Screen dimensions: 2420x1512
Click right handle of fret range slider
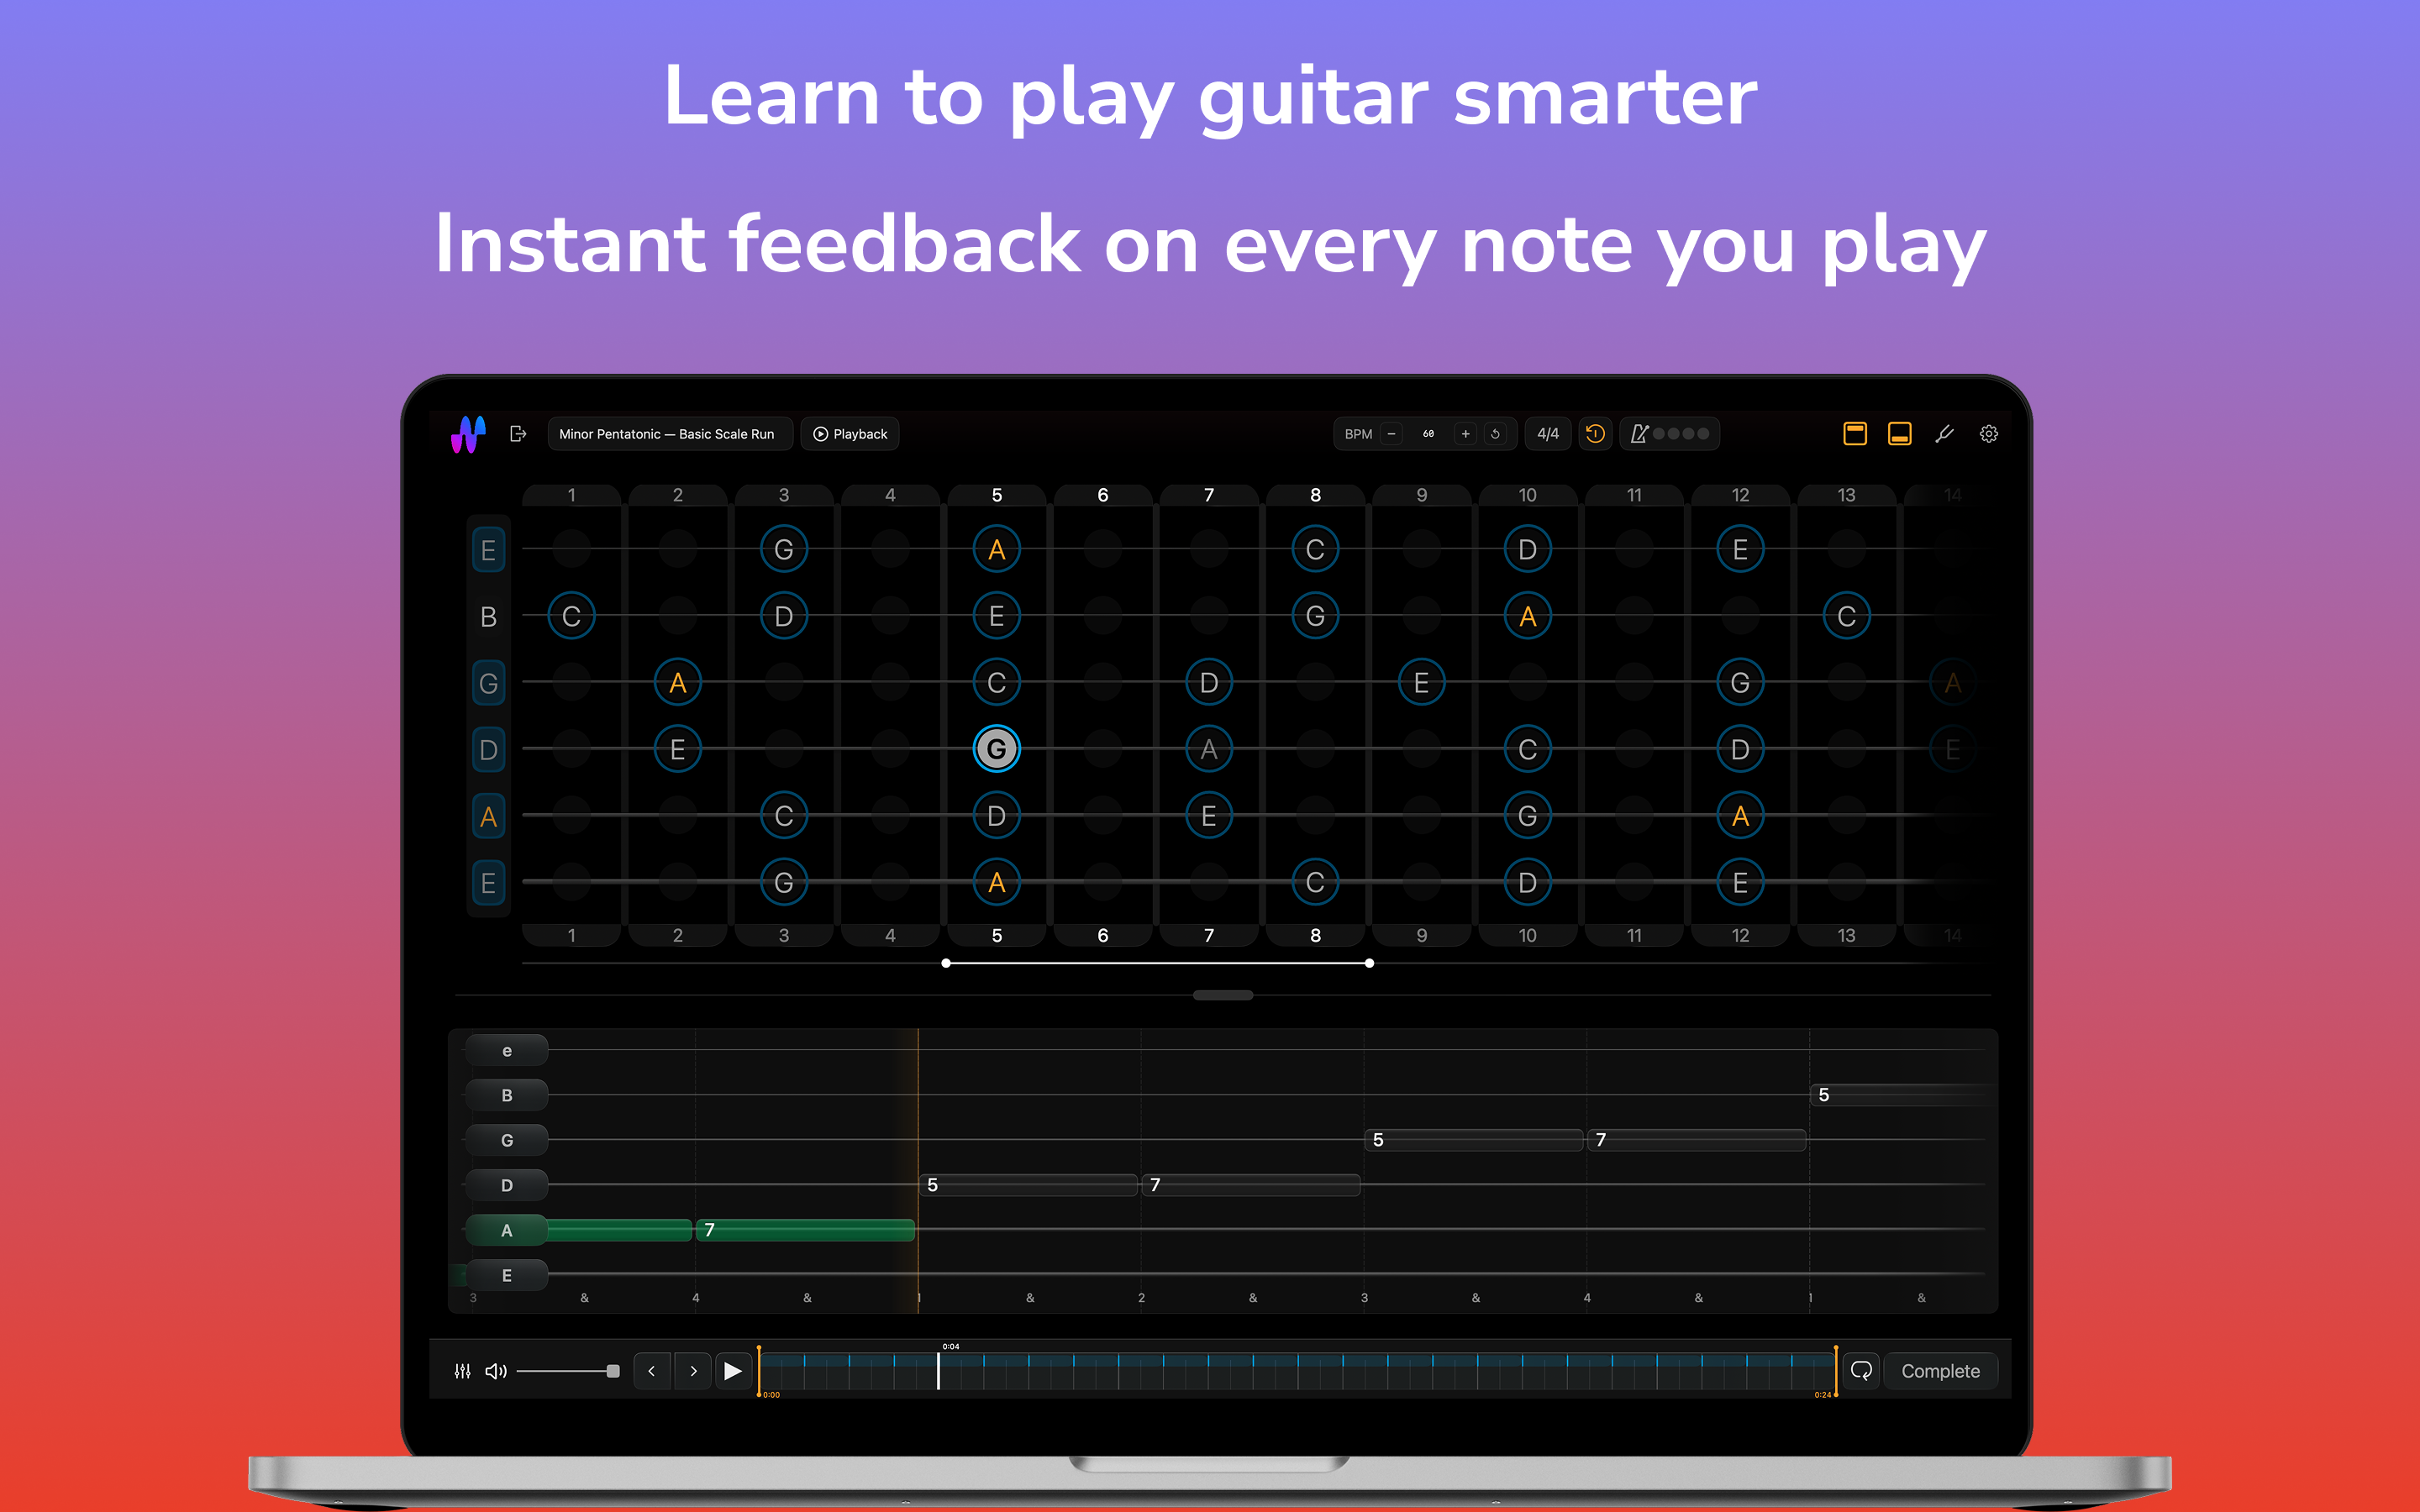[1369, 963]
